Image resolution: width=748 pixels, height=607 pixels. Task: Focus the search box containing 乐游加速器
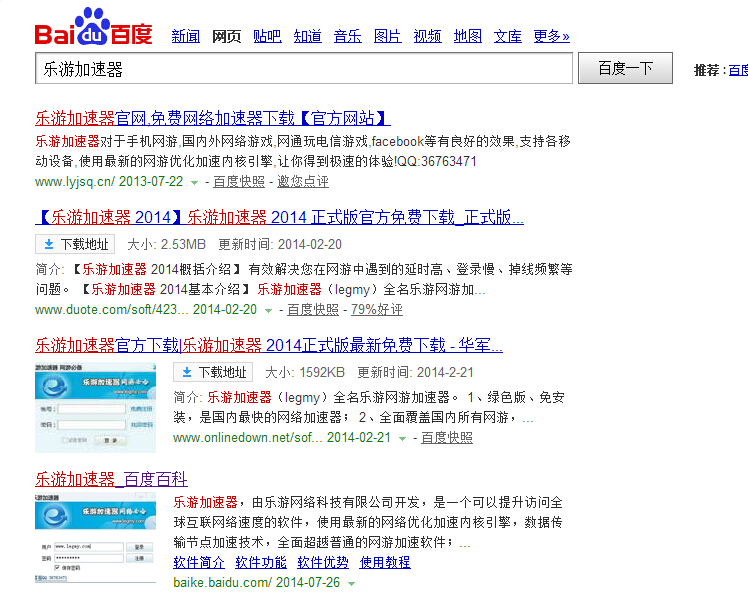pos(304,68)
